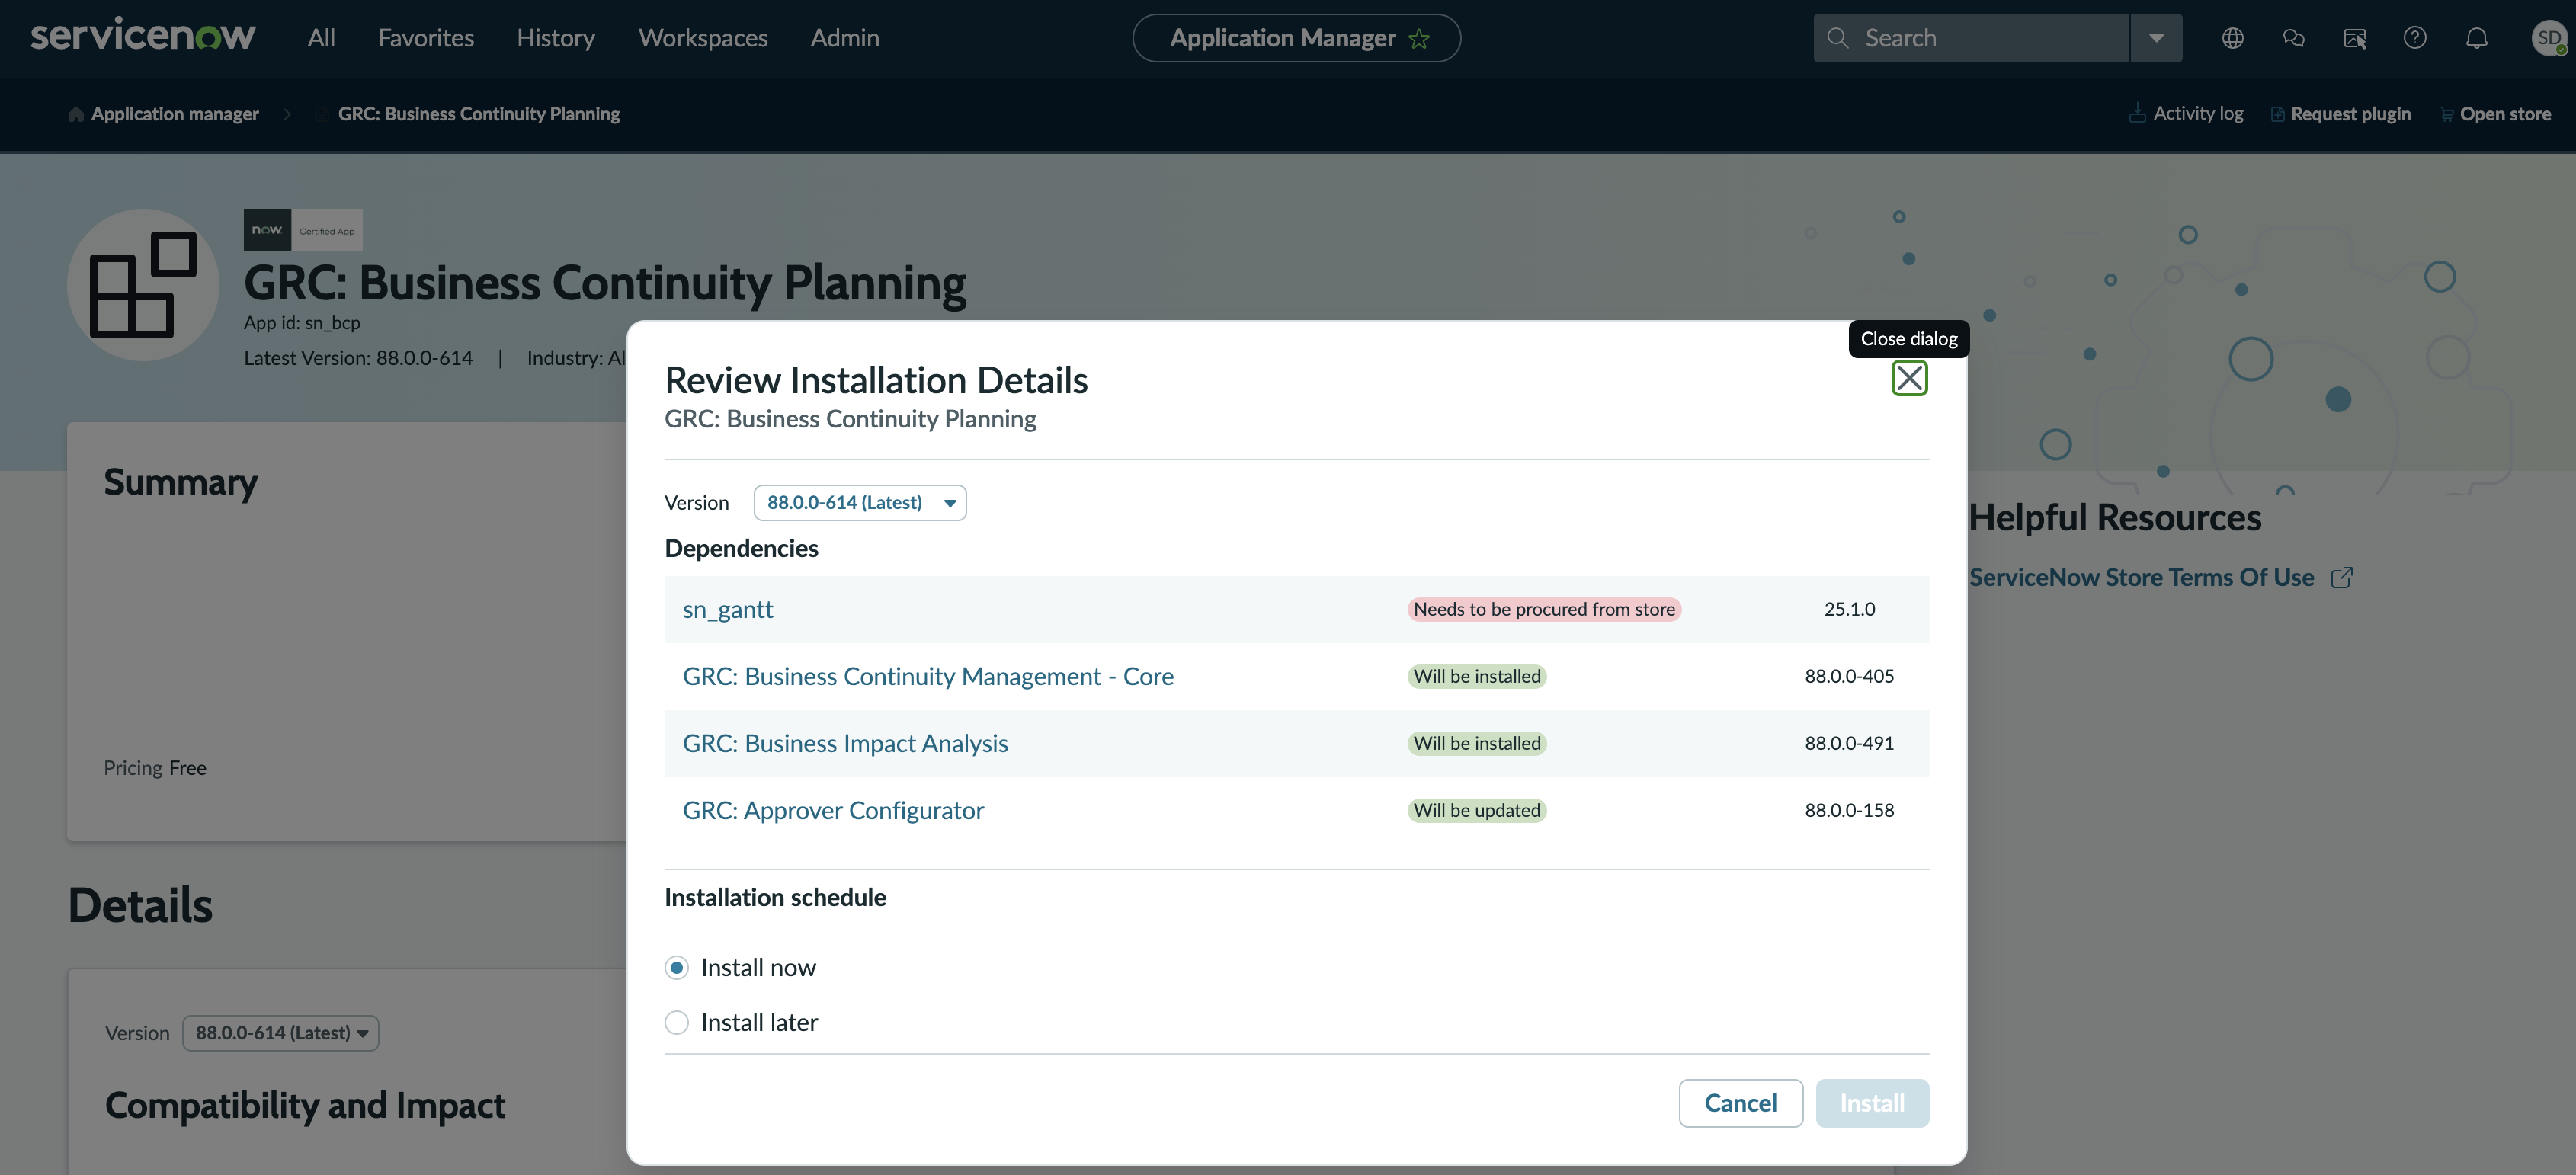Open the globe scope selector icon
2576x1175 pixels.
pyautogui.click(x=2232, y=38)
